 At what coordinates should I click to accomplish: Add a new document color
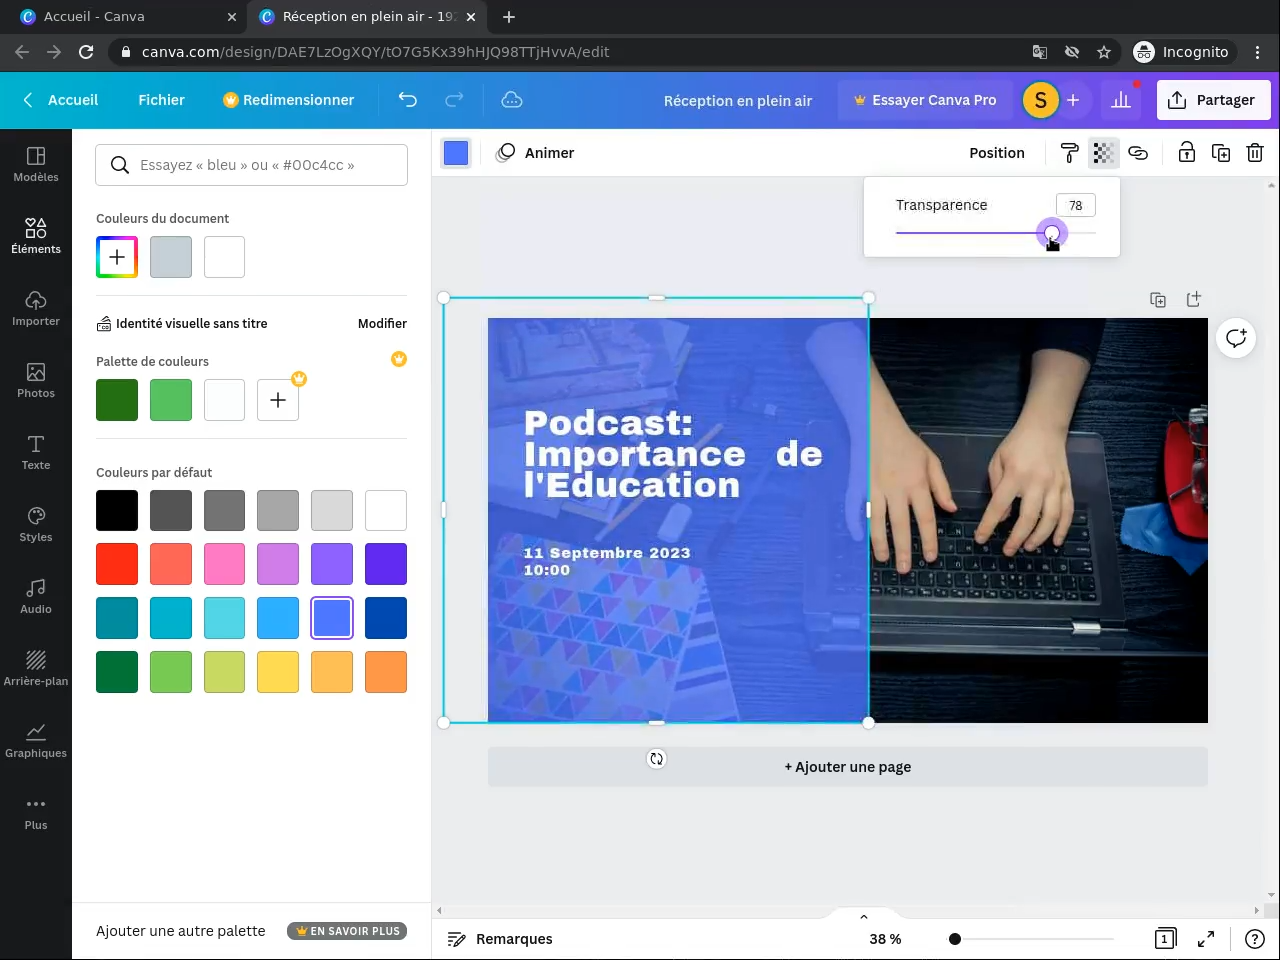coord(117,257)
